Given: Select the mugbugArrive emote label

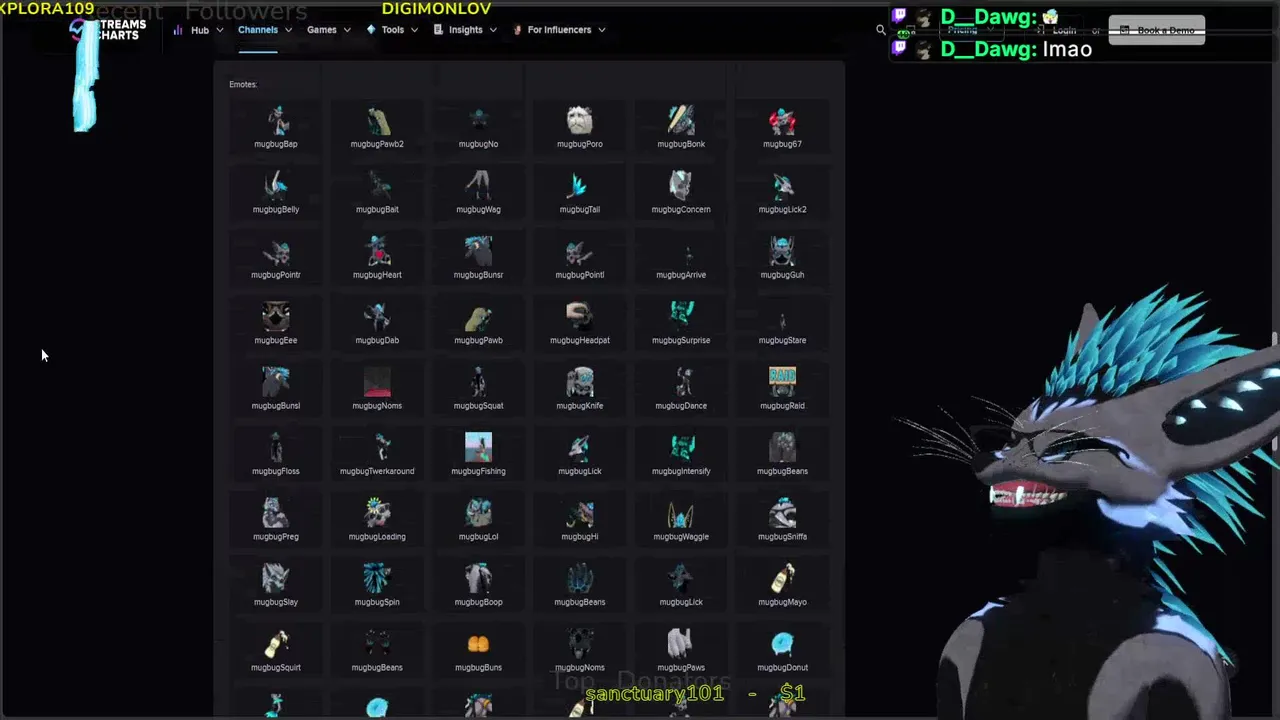Looking at the screenshot, I should 681,275.
